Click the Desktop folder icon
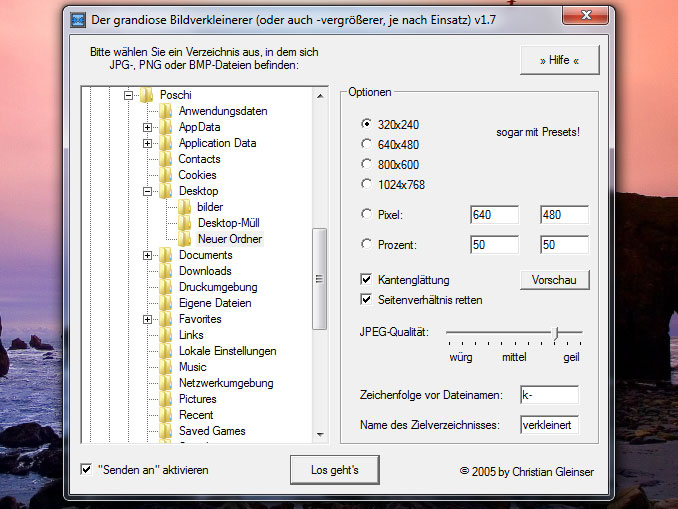The width and height of the screenshot is (678, 509). [x=166, y=191]
